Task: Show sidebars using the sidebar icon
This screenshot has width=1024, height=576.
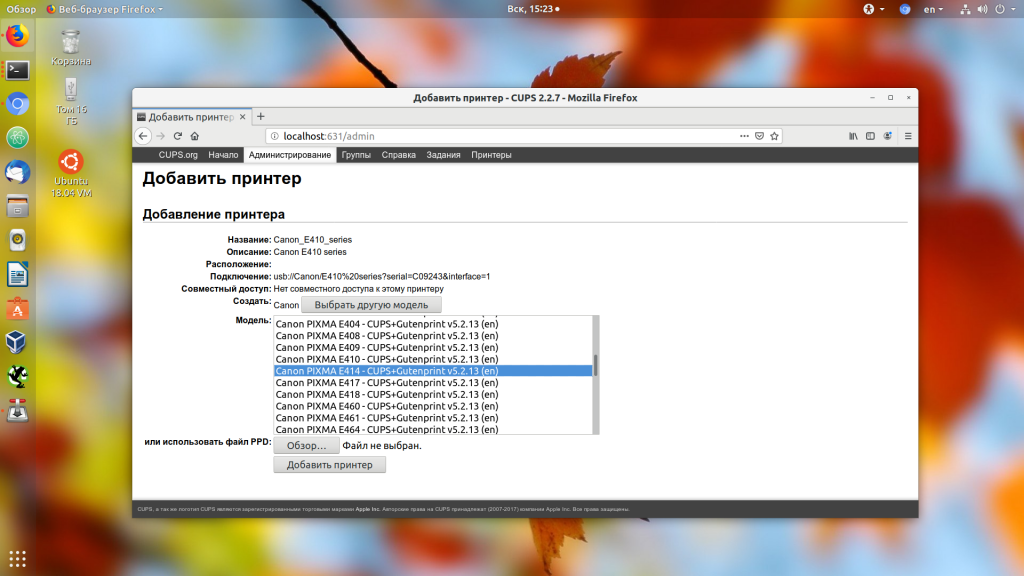Action: coord(871,136)
